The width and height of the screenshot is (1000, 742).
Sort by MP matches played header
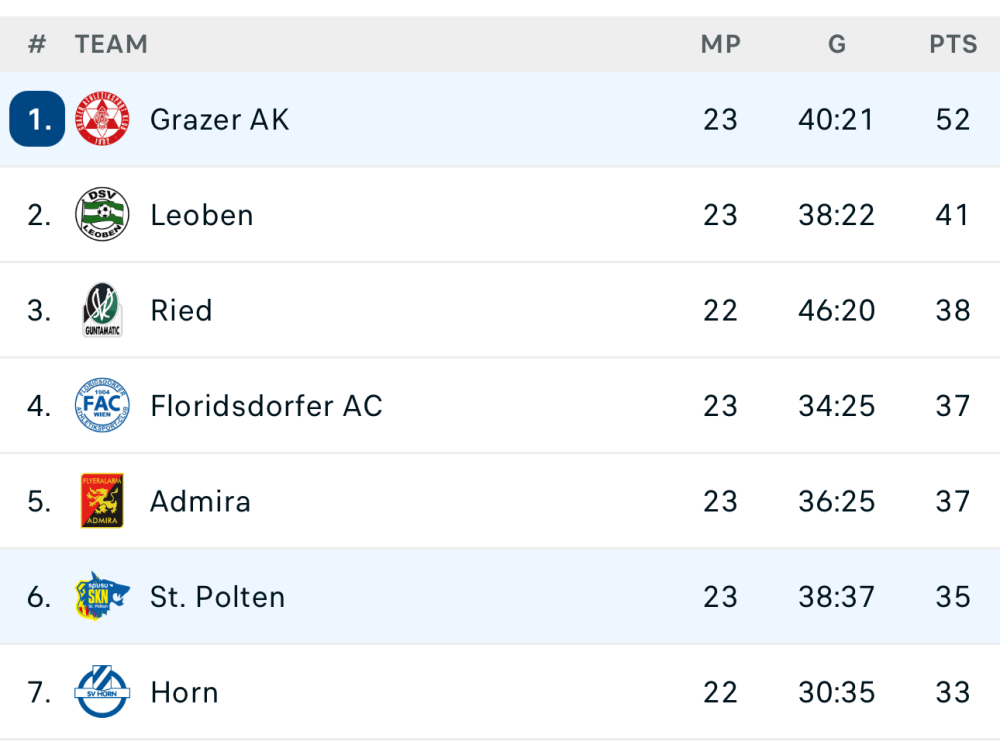click(x=720, y=45)
